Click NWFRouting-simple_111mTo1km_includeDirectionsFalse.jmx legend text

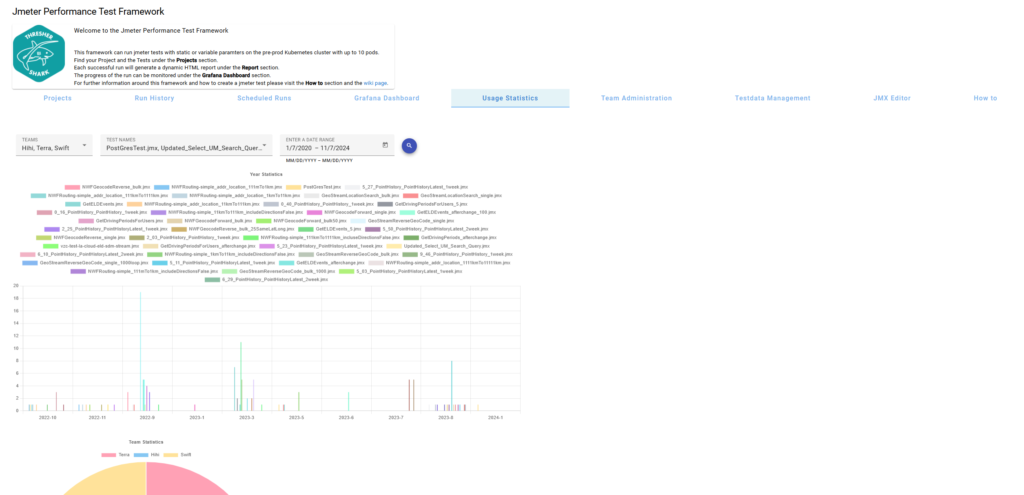(x=153, y=271)
